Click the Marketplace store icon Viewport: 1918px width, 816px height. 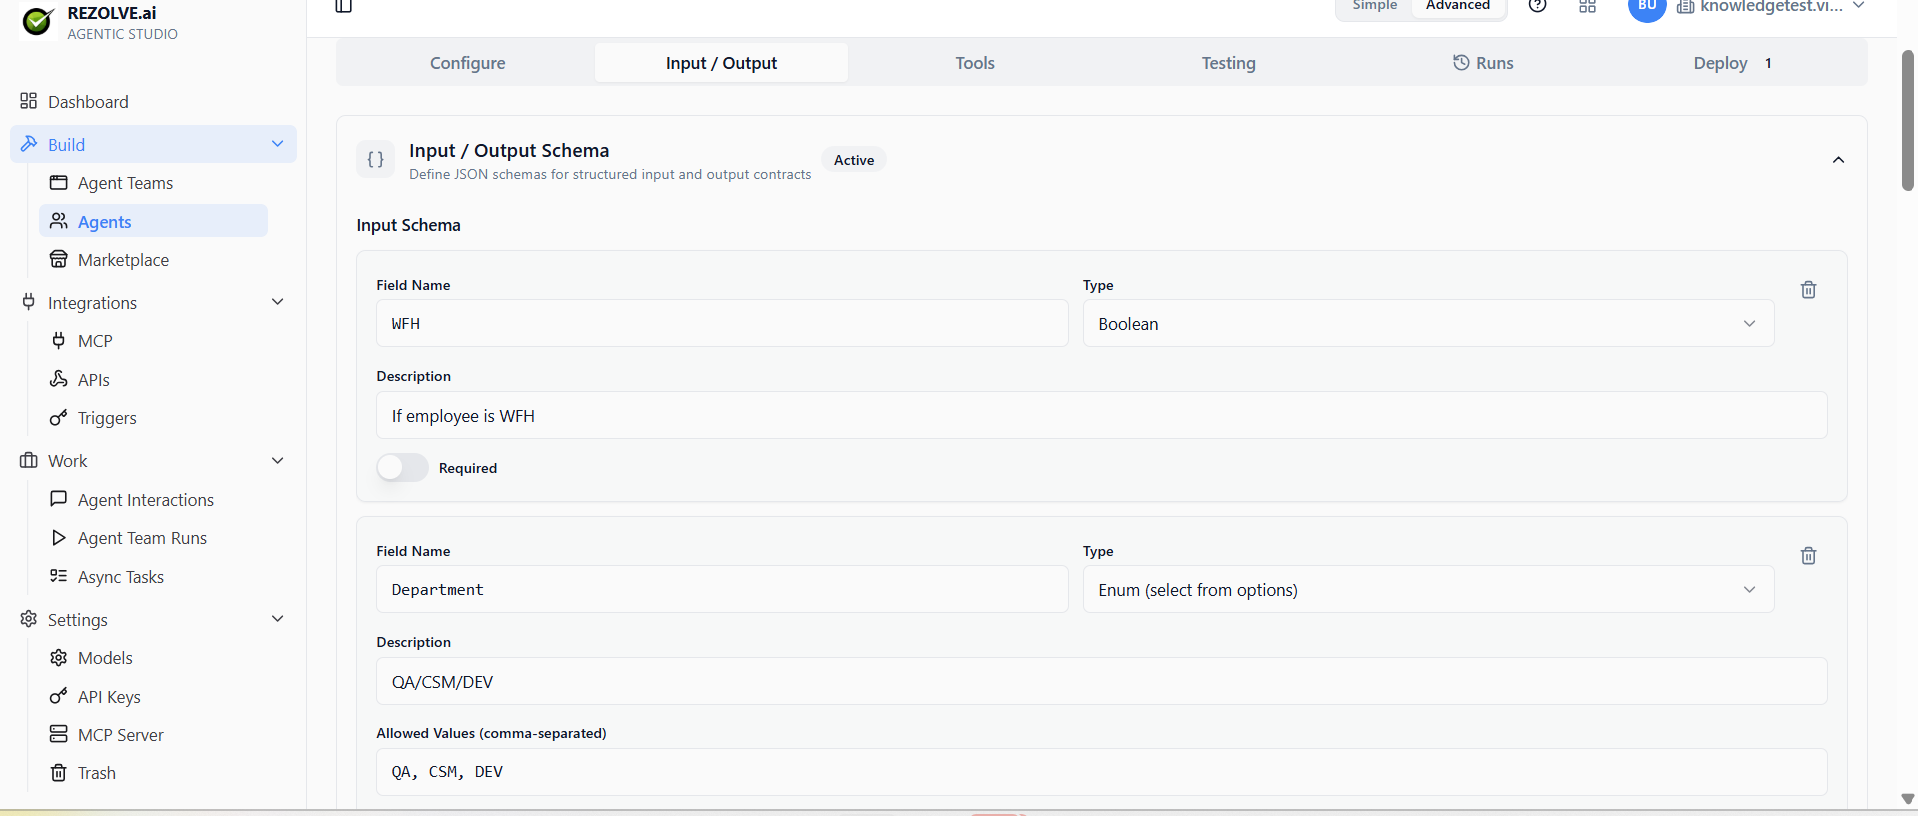click(x=59, y=259)
